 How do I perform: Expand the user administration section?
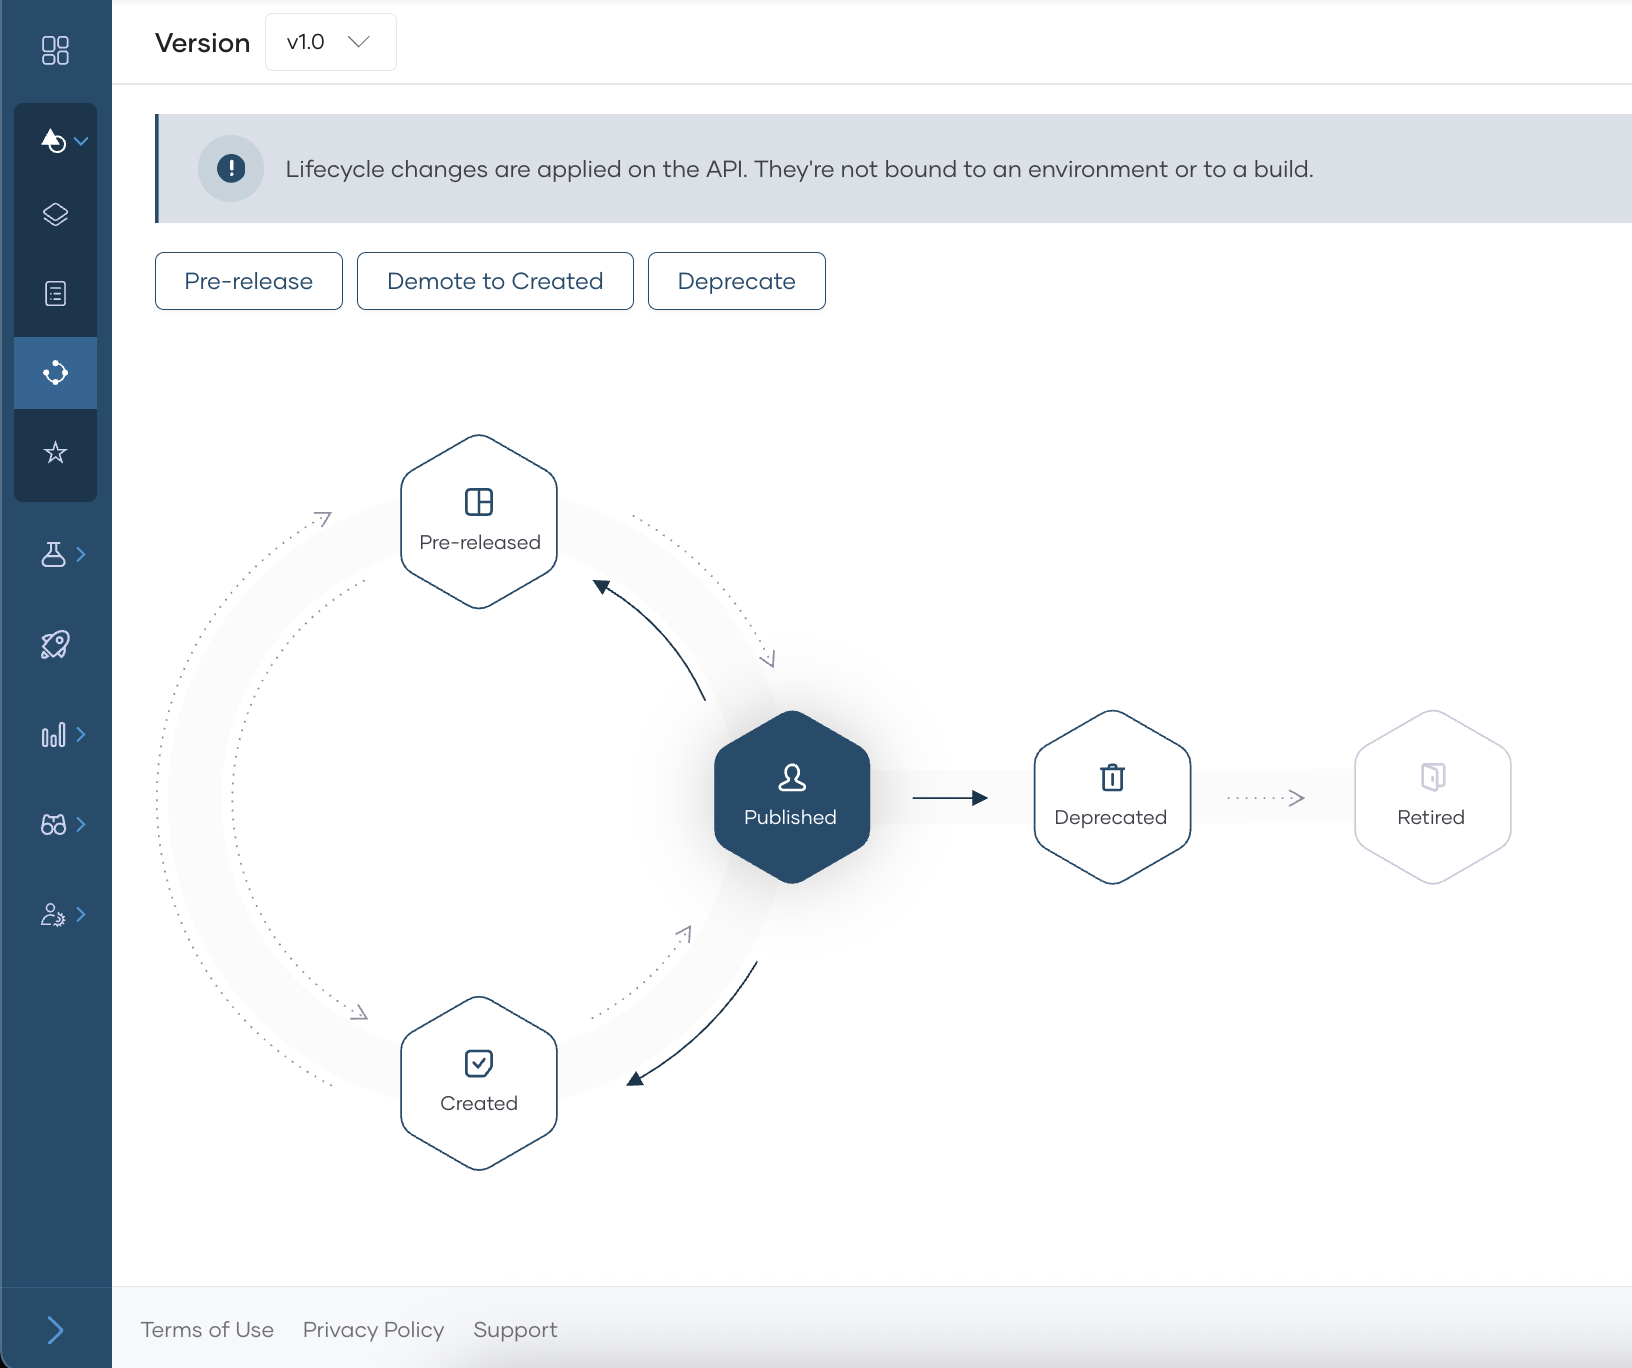(x=56, y=913)
